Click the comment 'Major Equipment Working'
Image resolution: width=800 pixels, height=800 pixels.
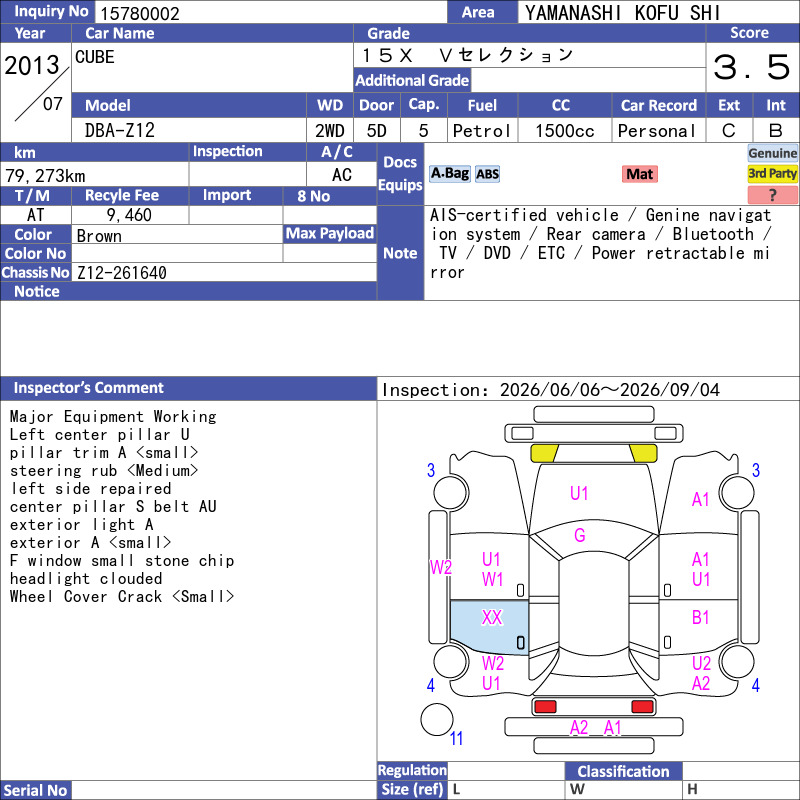coord(113,417)
